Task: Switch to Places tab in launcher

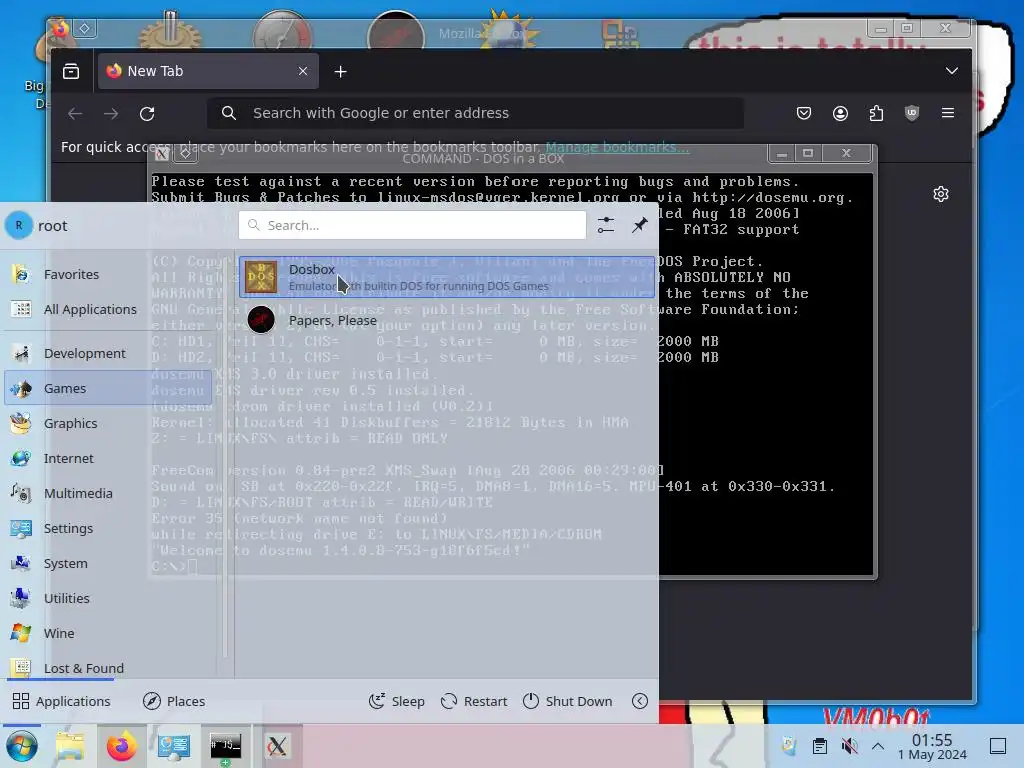Action: [174, 701]
